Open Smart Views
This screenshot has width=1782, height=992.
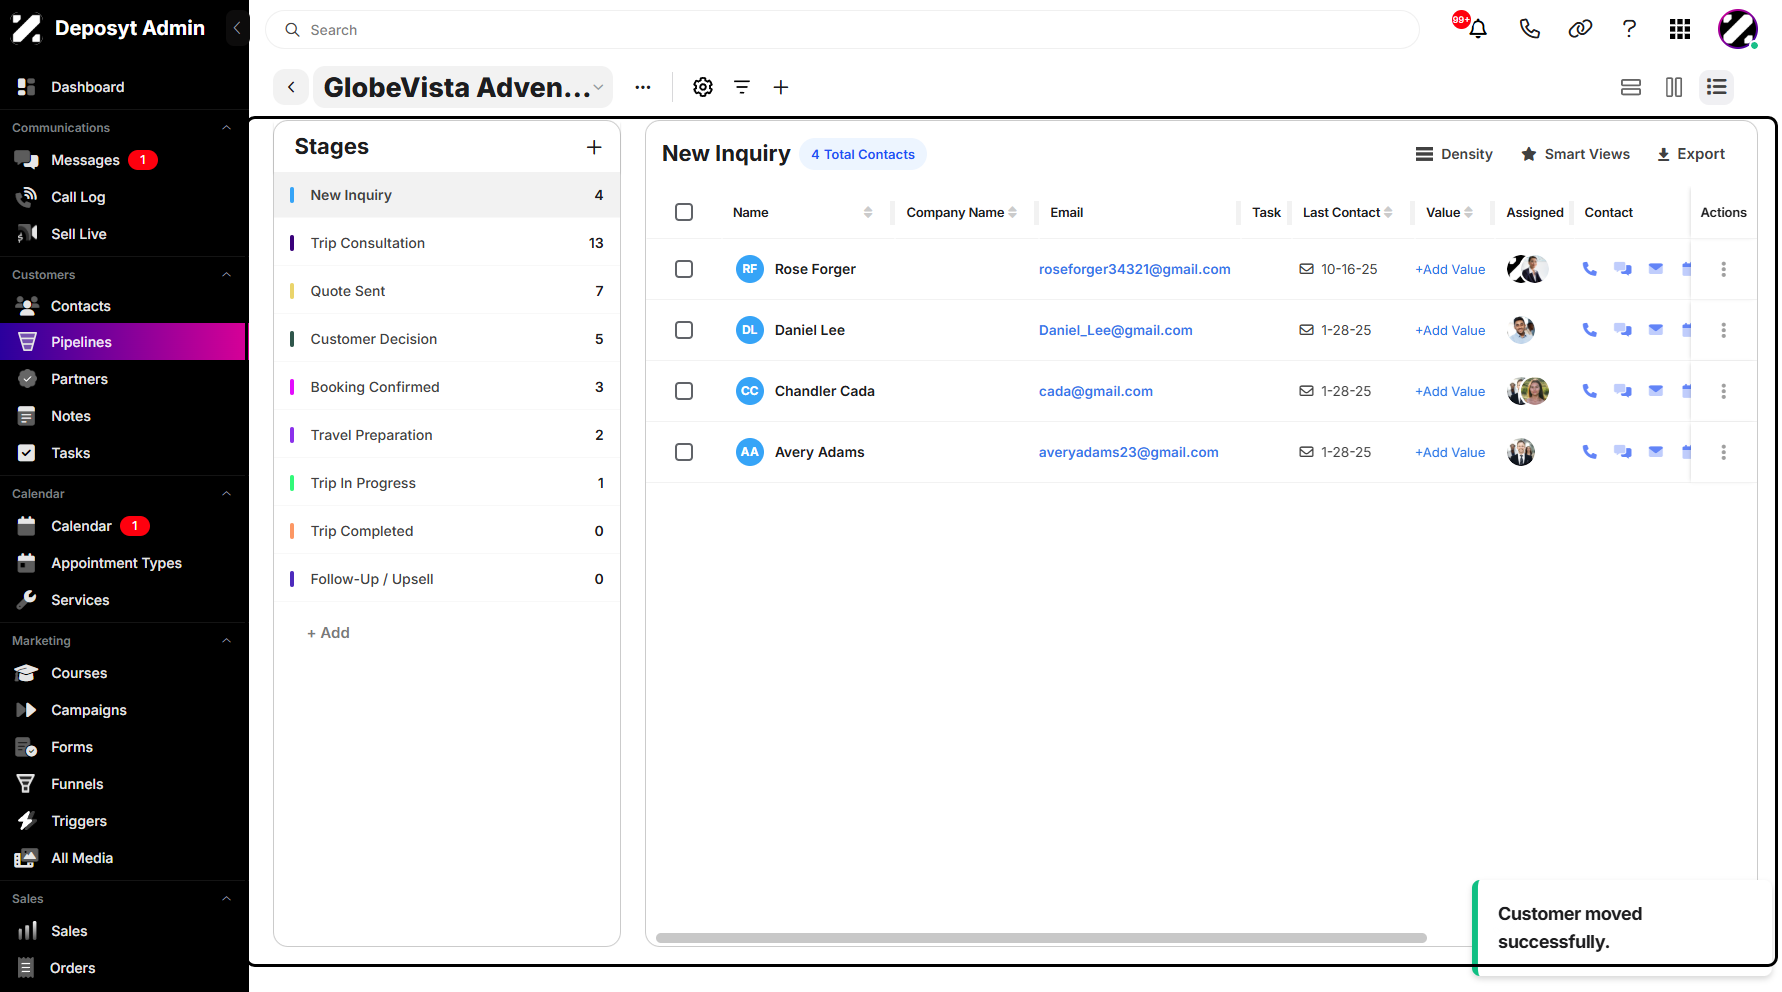coord(1576,154)
